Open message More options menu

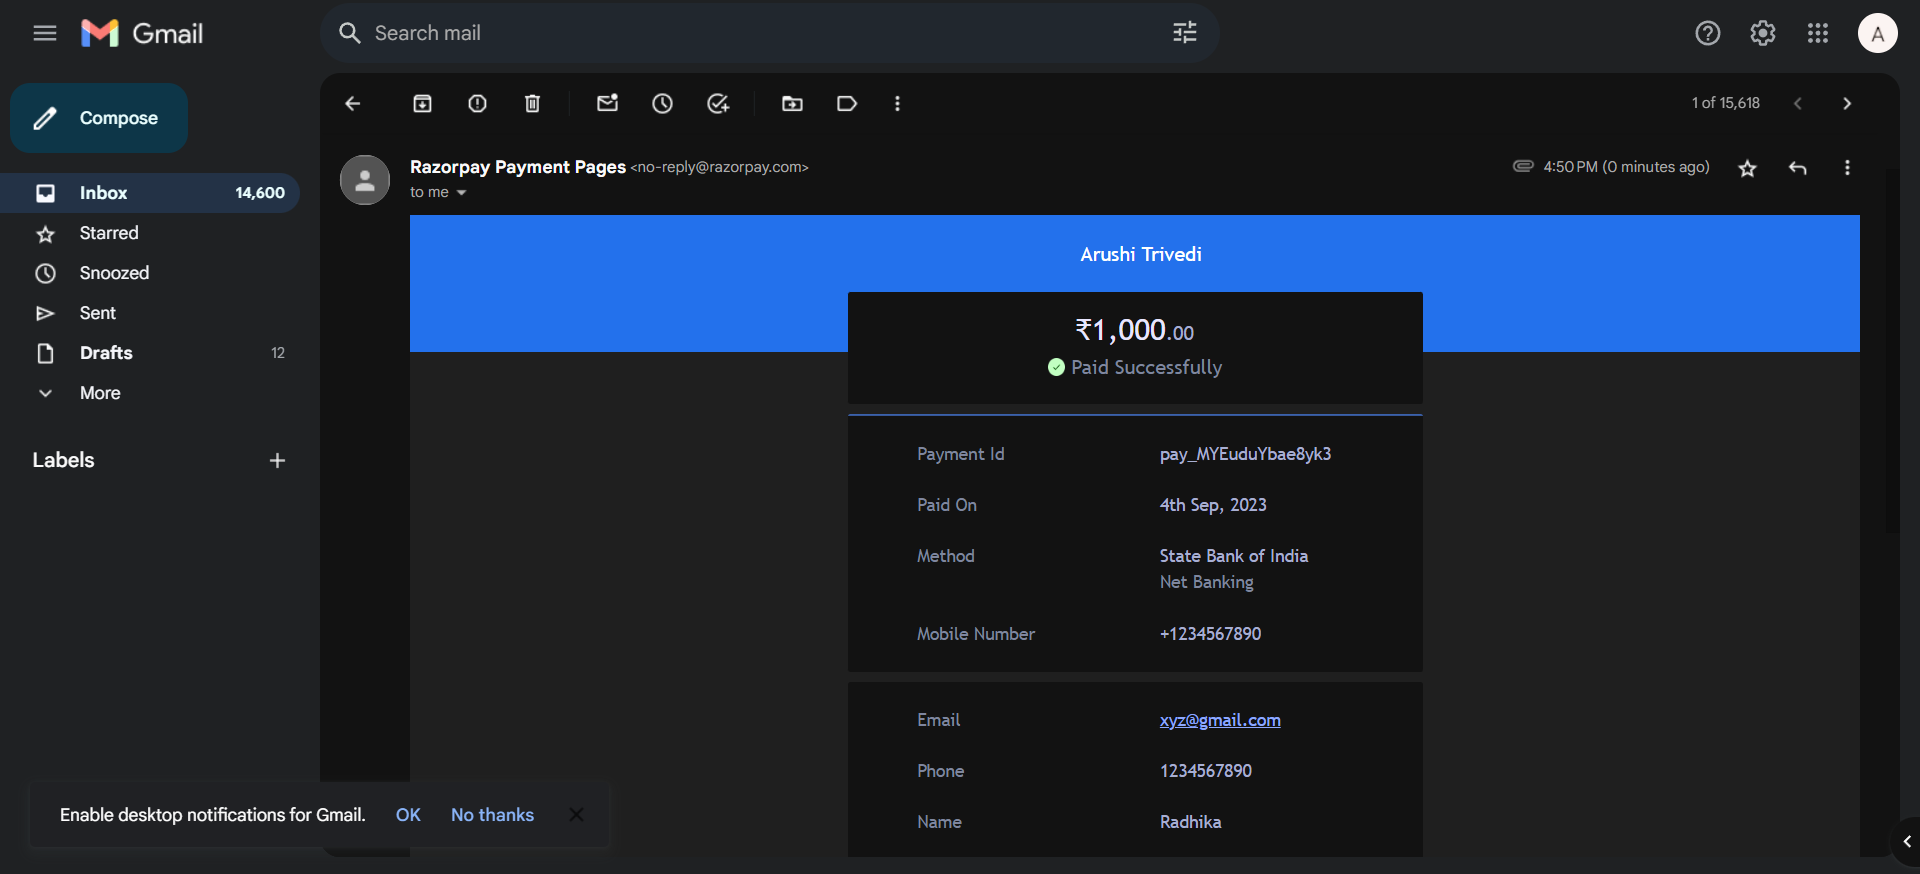(x=1847, y=168)
